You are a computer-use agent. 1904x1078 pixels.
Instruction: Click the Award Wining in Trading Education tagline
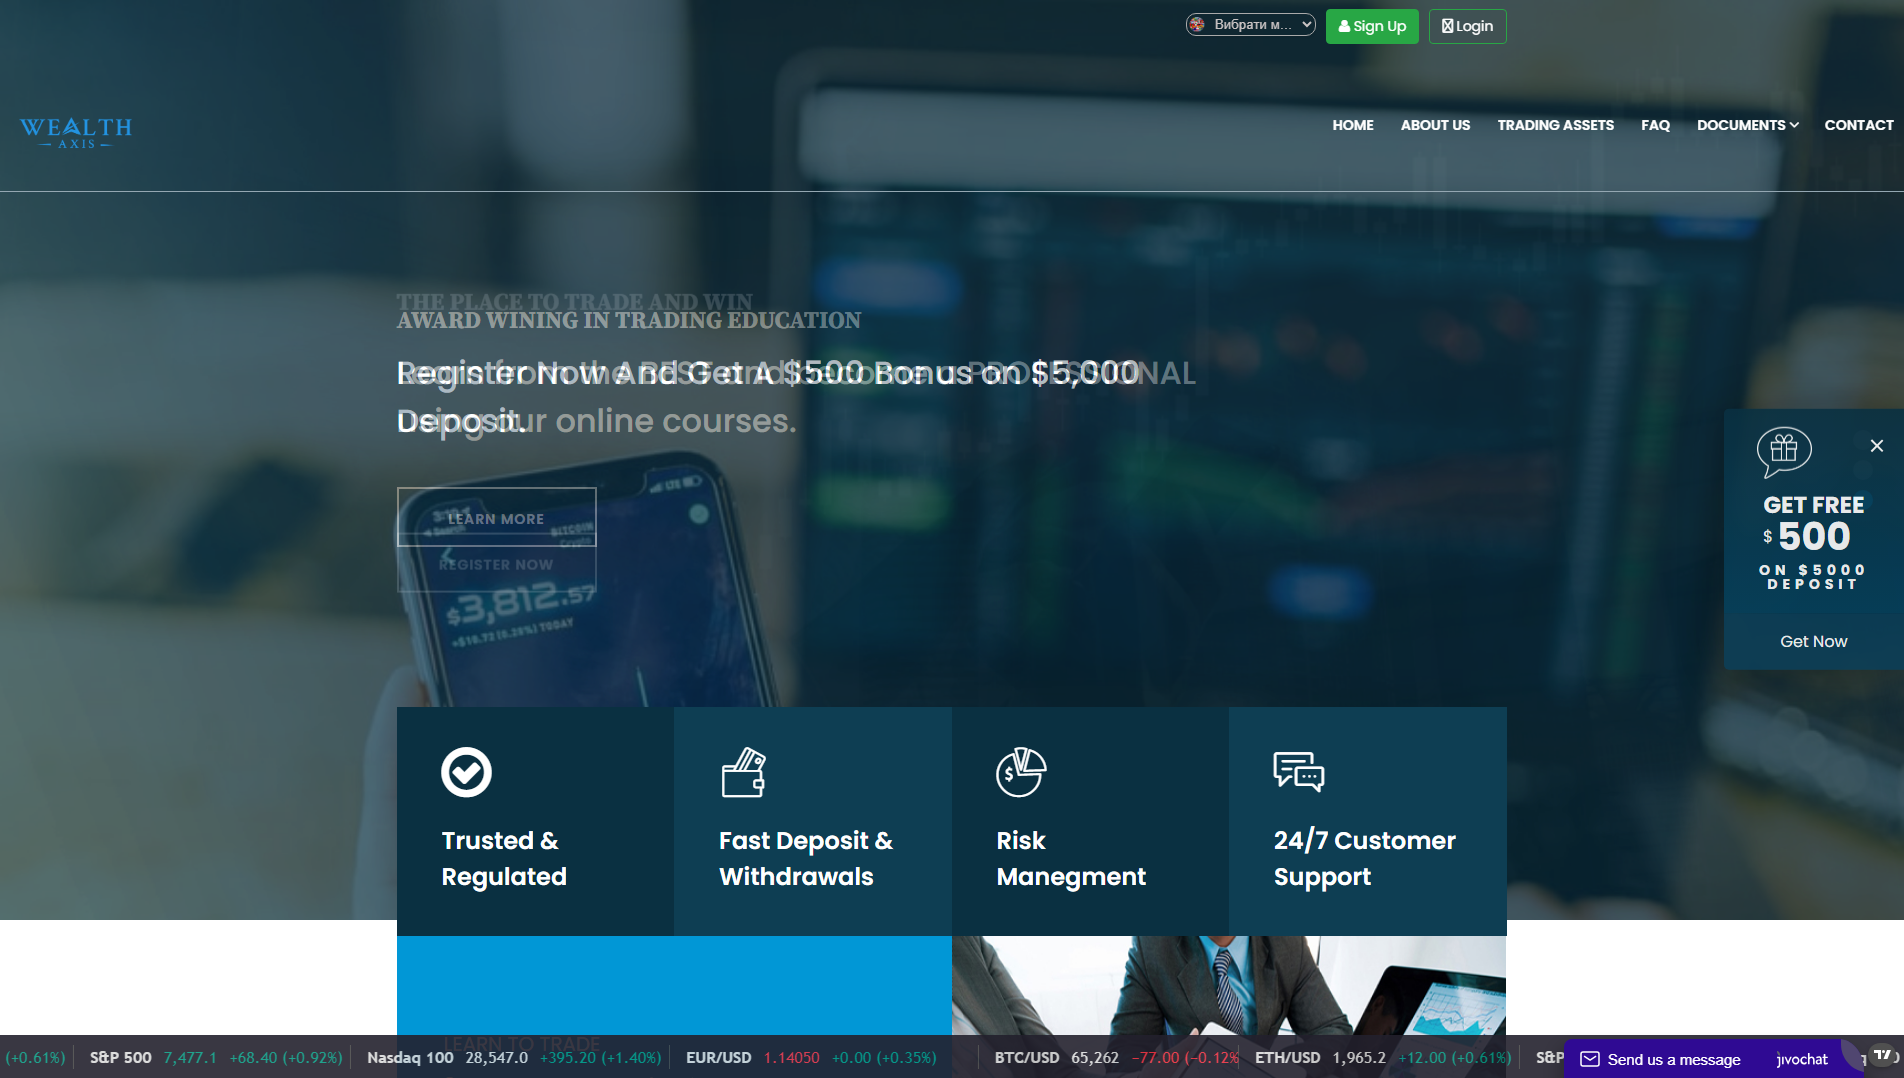[x=629, y=320]
